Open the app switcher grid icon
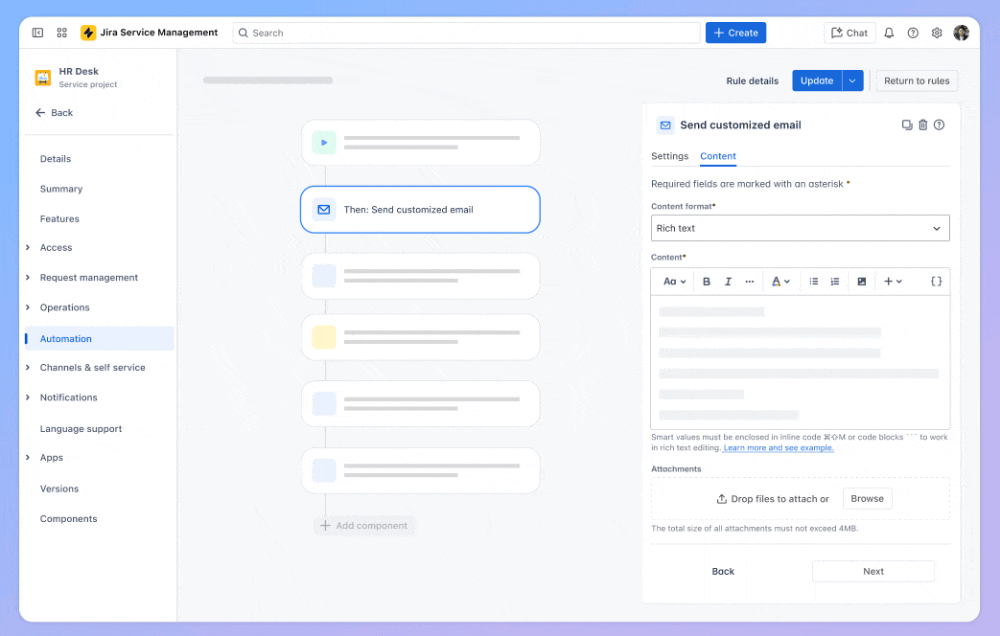The image size is (1000, 636). click(x=62, y=33)
